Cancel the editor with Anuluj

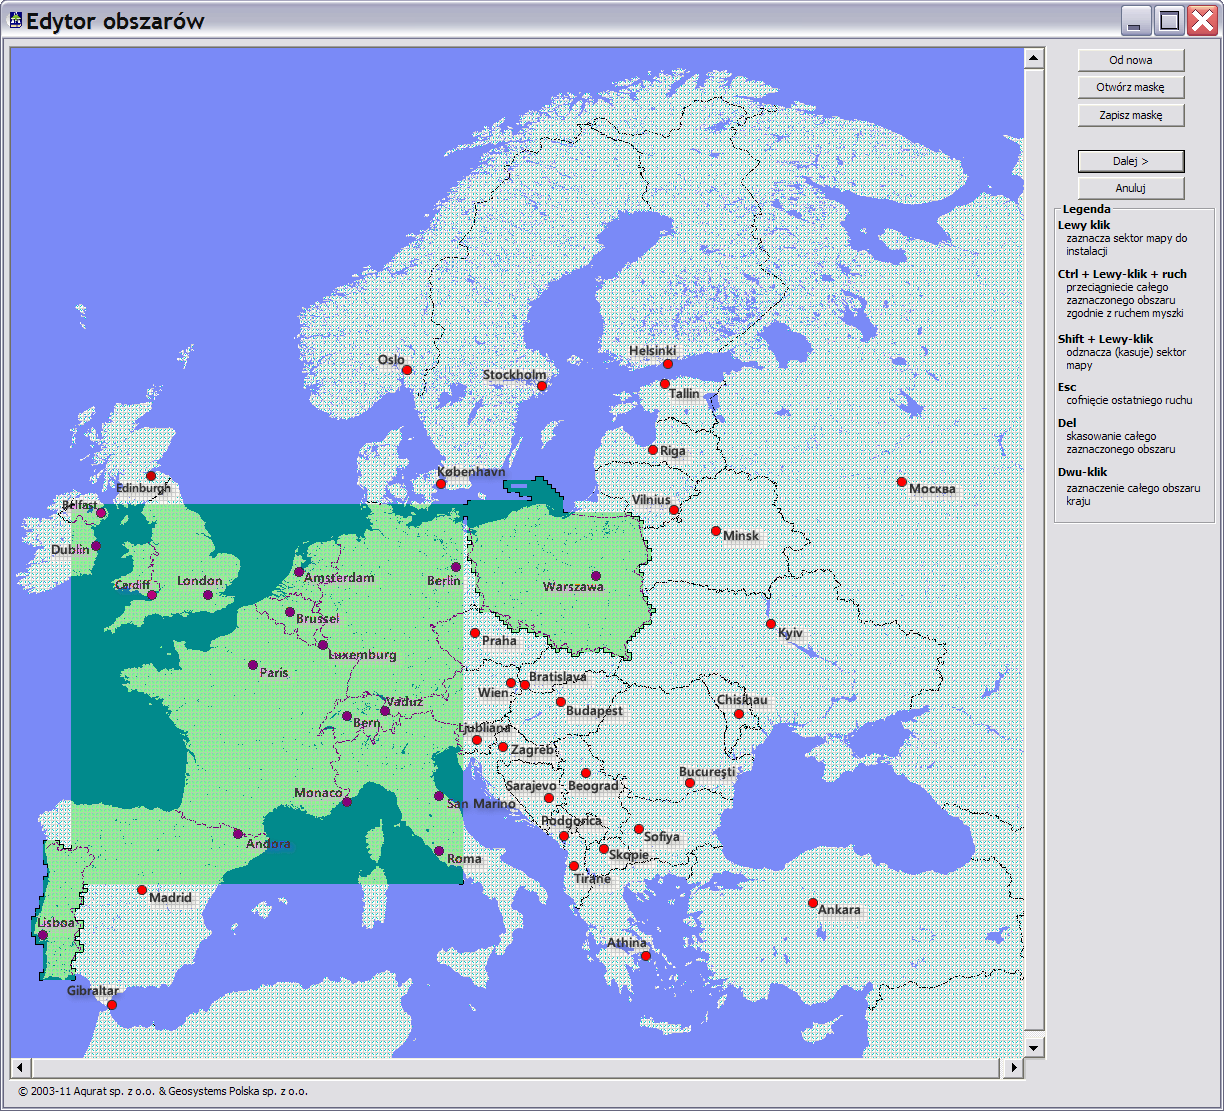click(x=1130, y=188)
